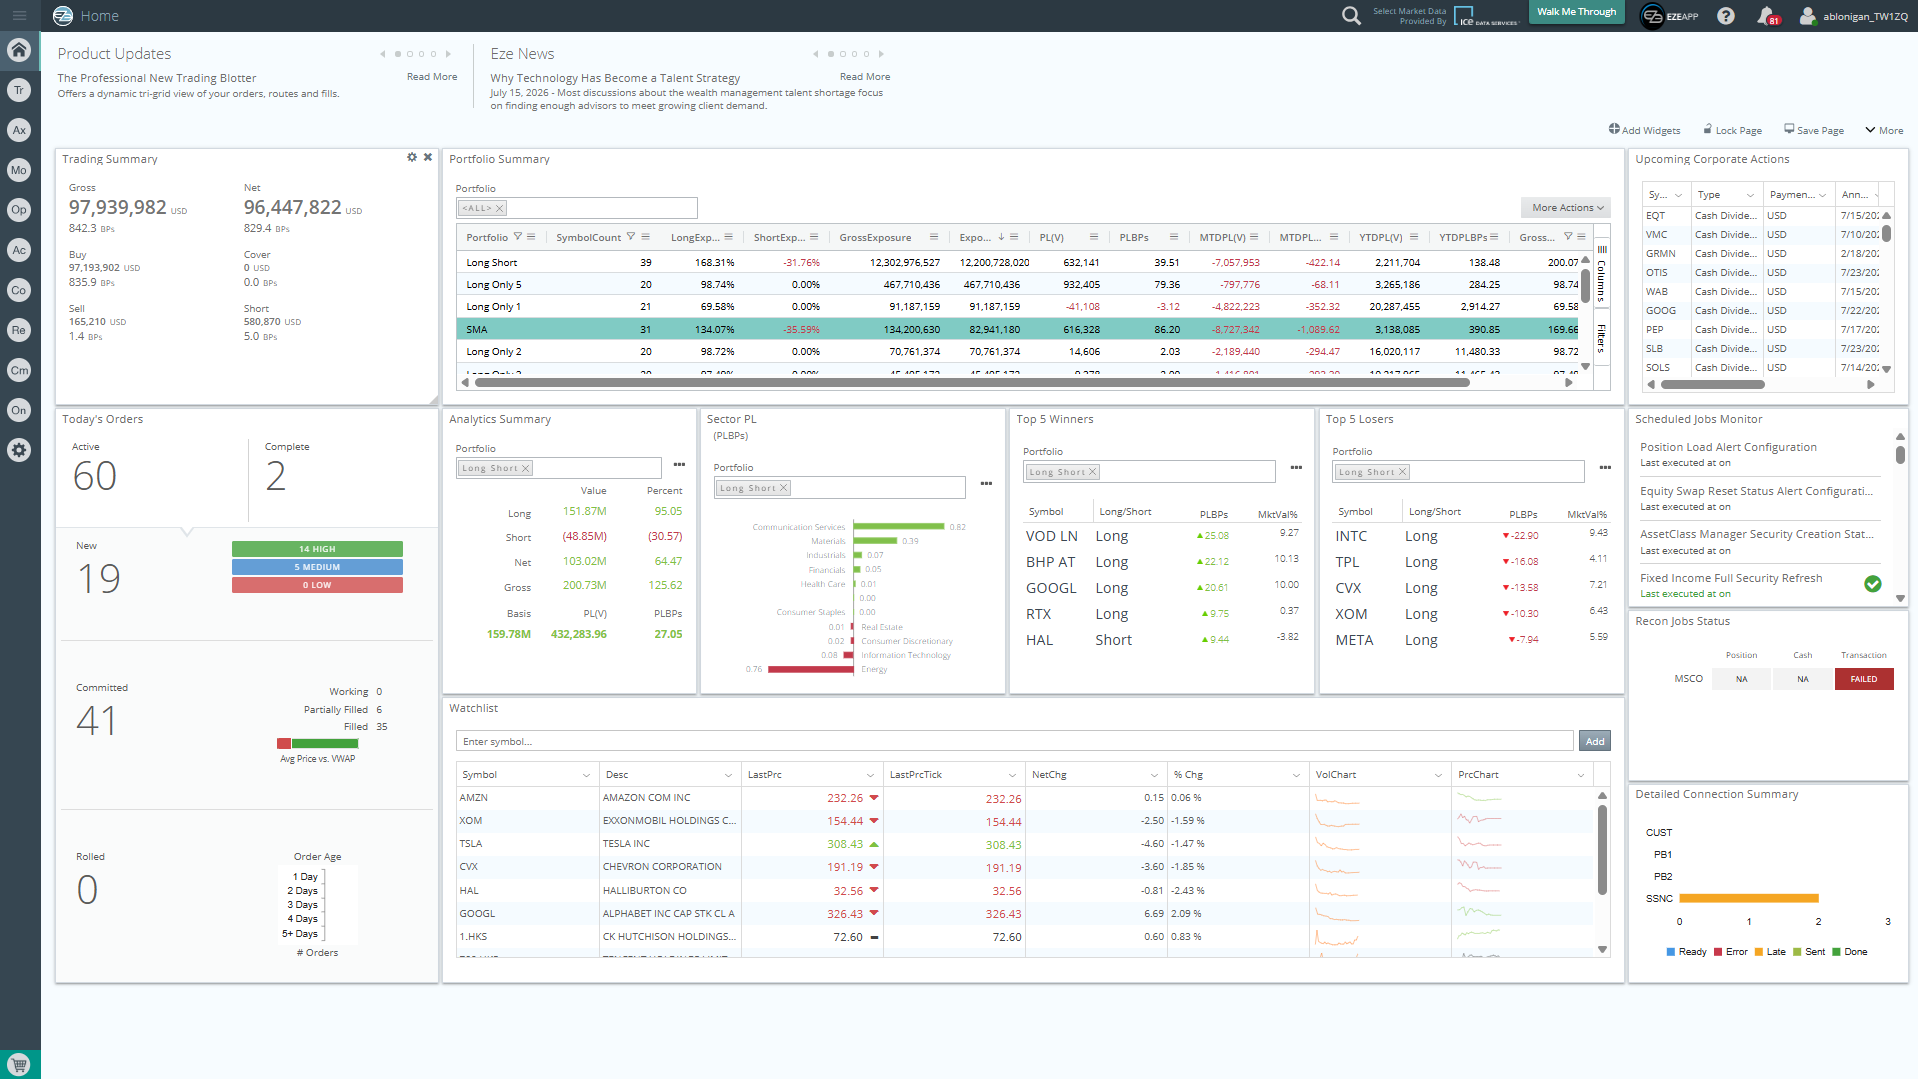1918x1079 pixels.
Task: Open the PL(V) column menu in Portfolio Summary
Action: (1094, 237)
